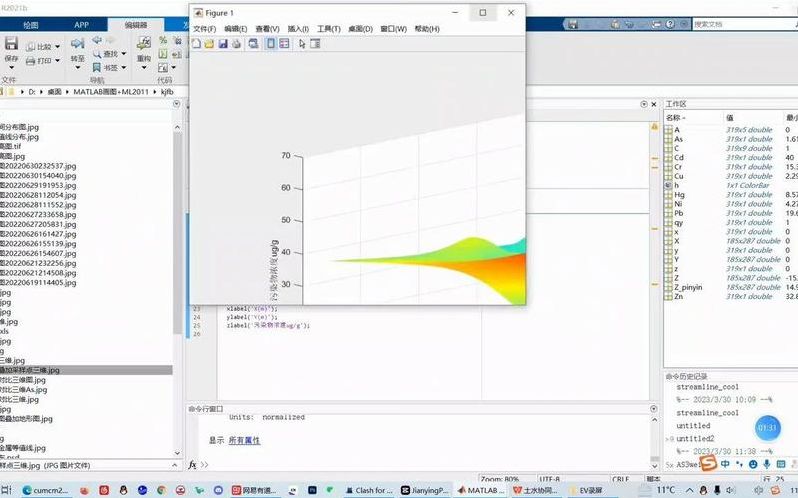Expand the 比较 (Compare) dropdown
Viewport: 798px width, 498px height.
[x=57, y=46]
